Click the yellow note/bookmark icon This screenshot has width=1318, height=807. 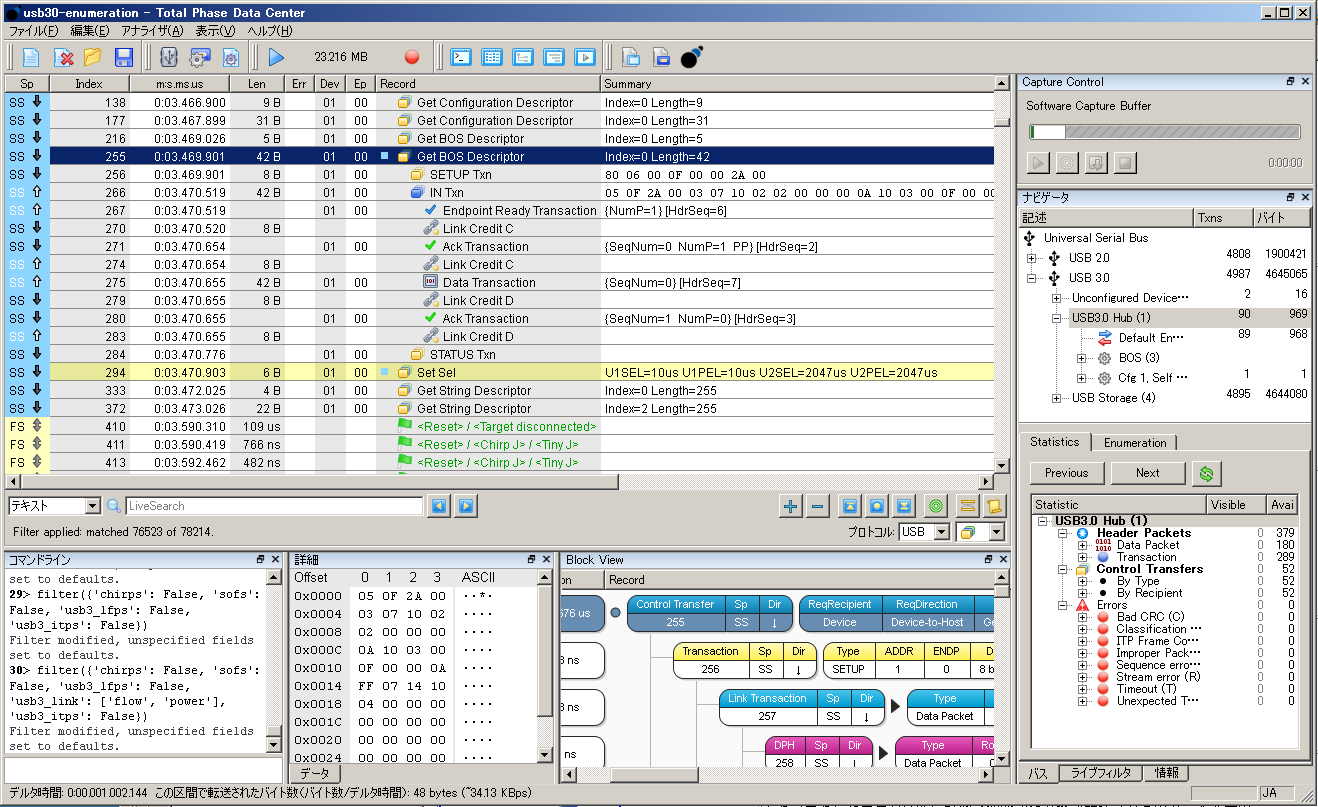pos(994,506)
